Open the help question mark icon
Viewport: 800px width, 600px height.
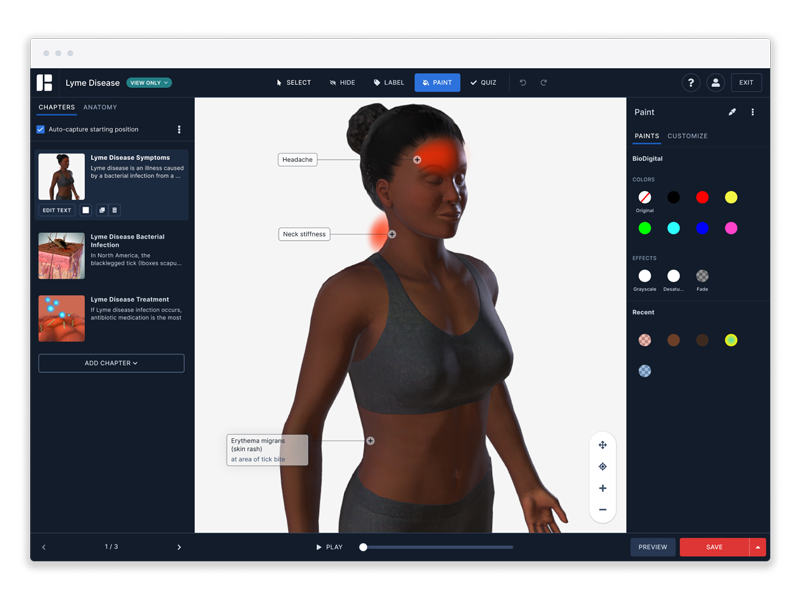tap(690, 83)
